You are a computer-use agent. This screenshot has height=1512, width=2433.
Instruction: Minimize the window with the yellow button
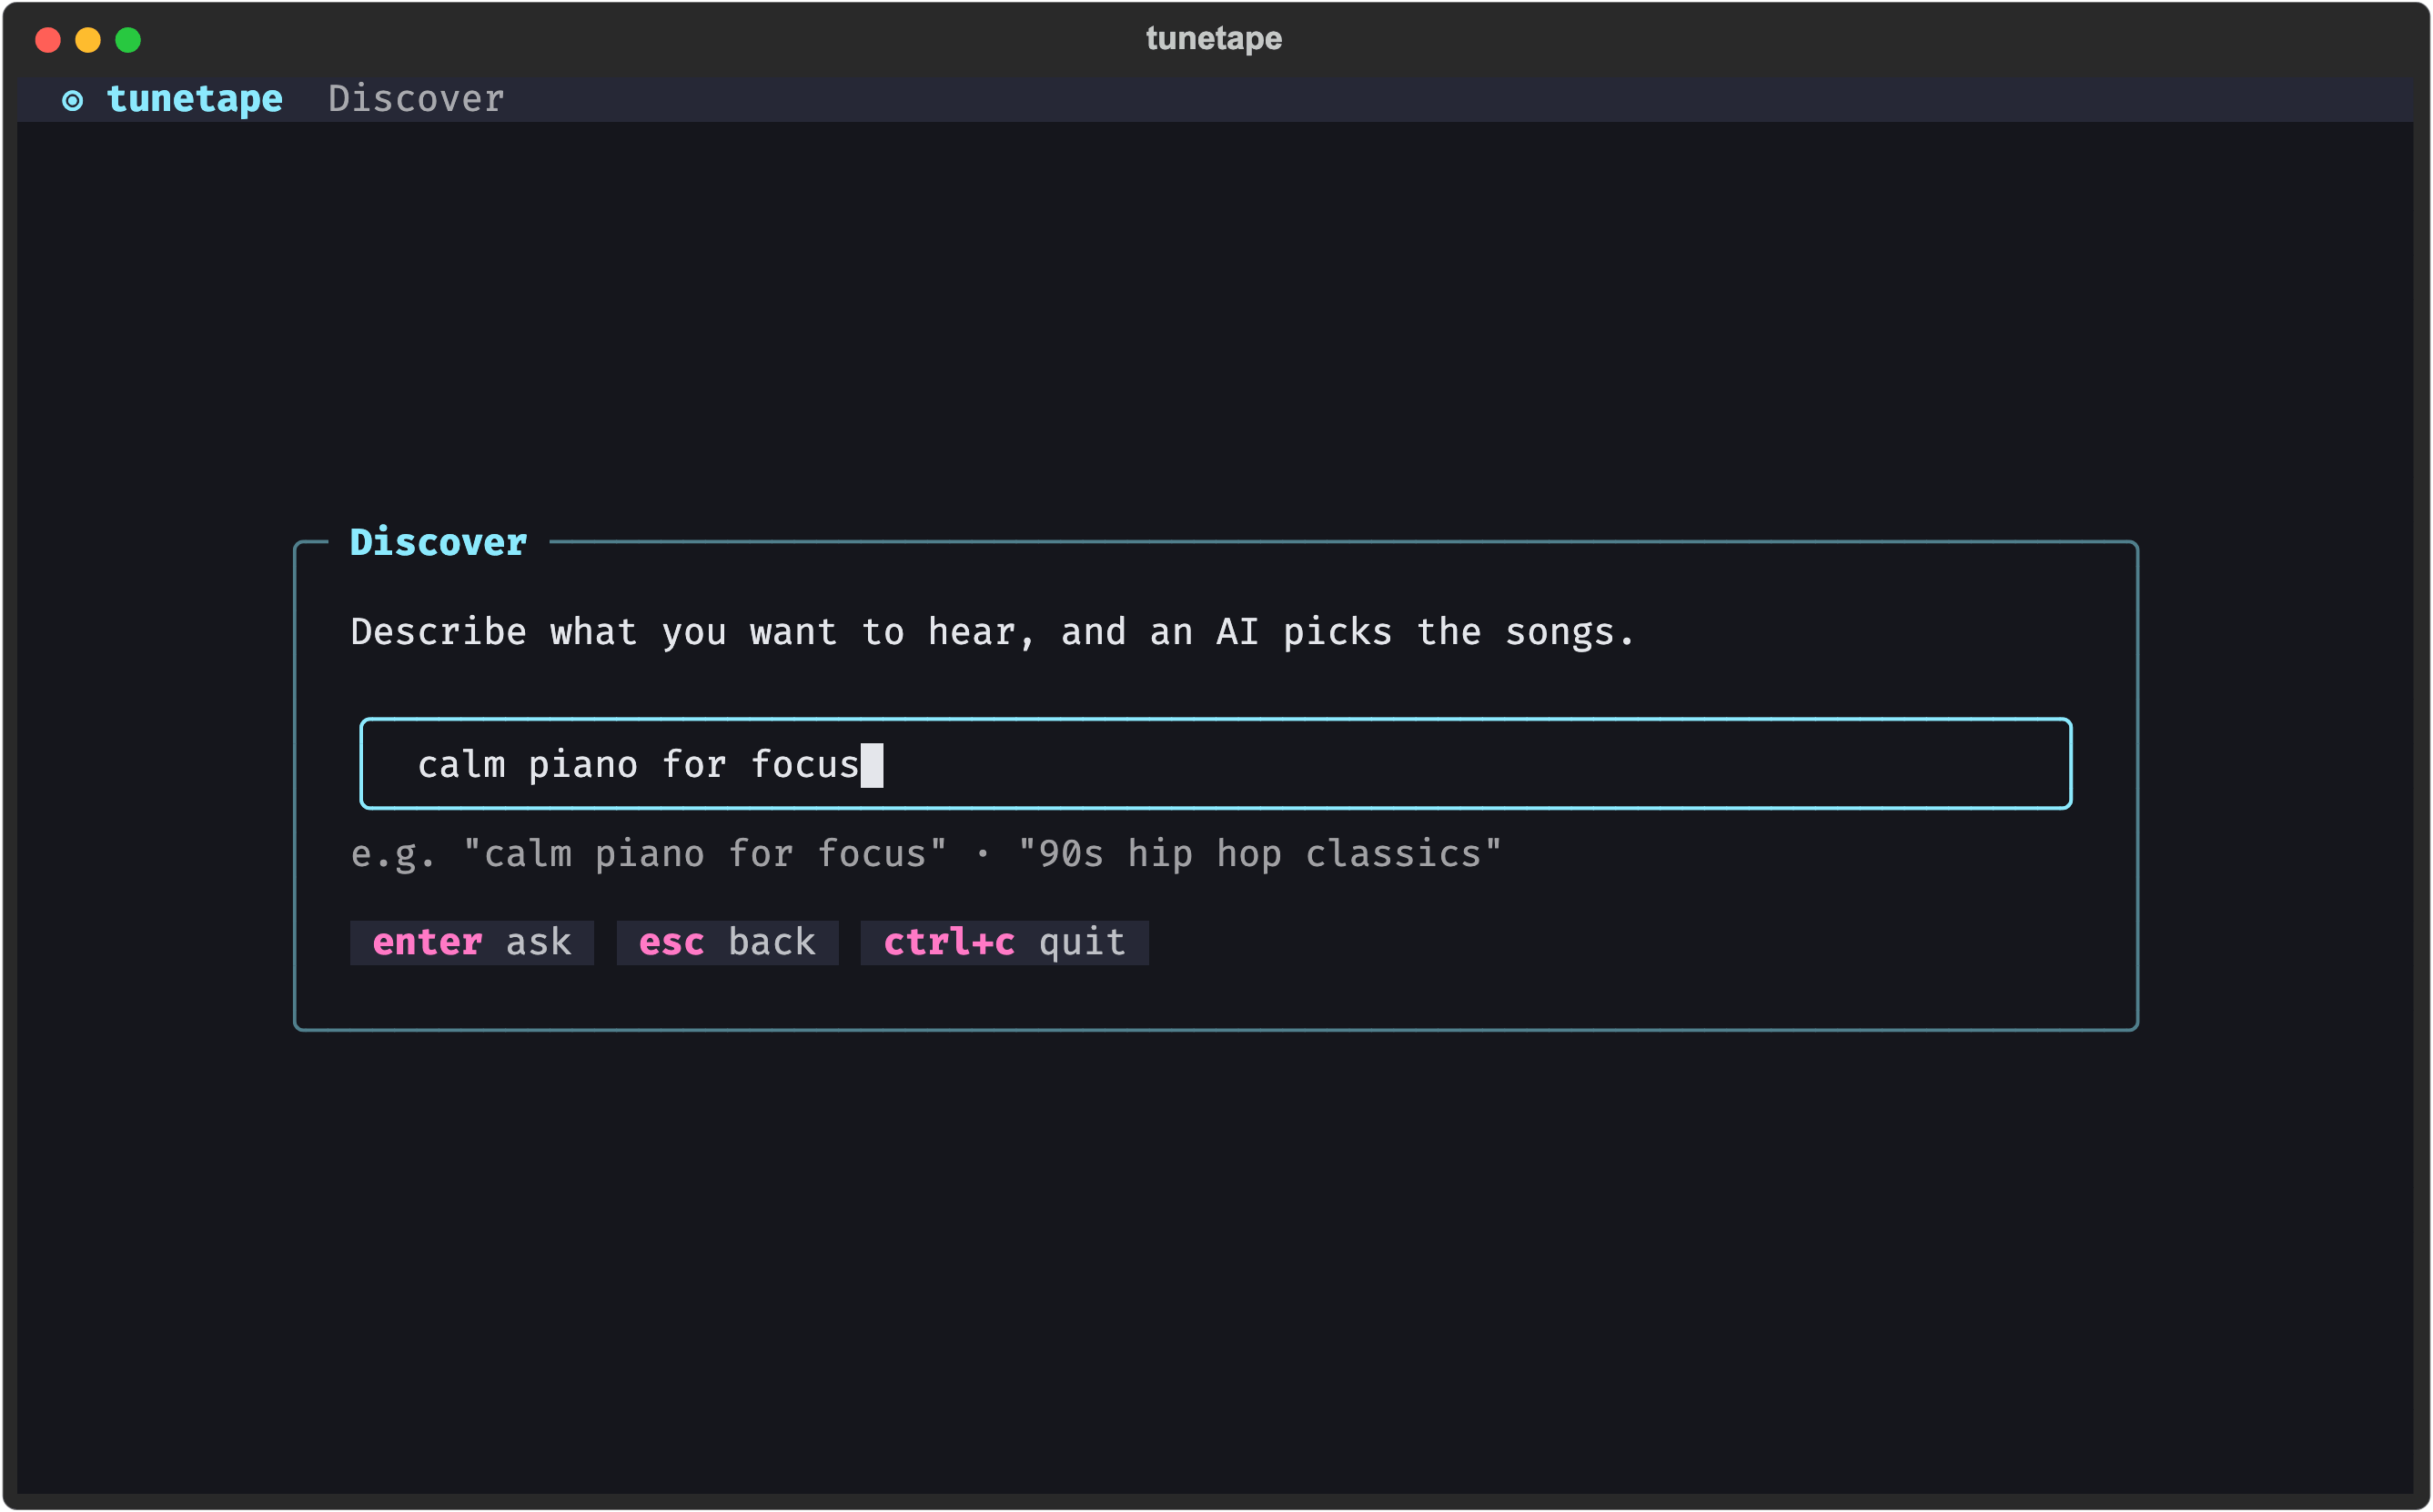(x=88, y=40)
